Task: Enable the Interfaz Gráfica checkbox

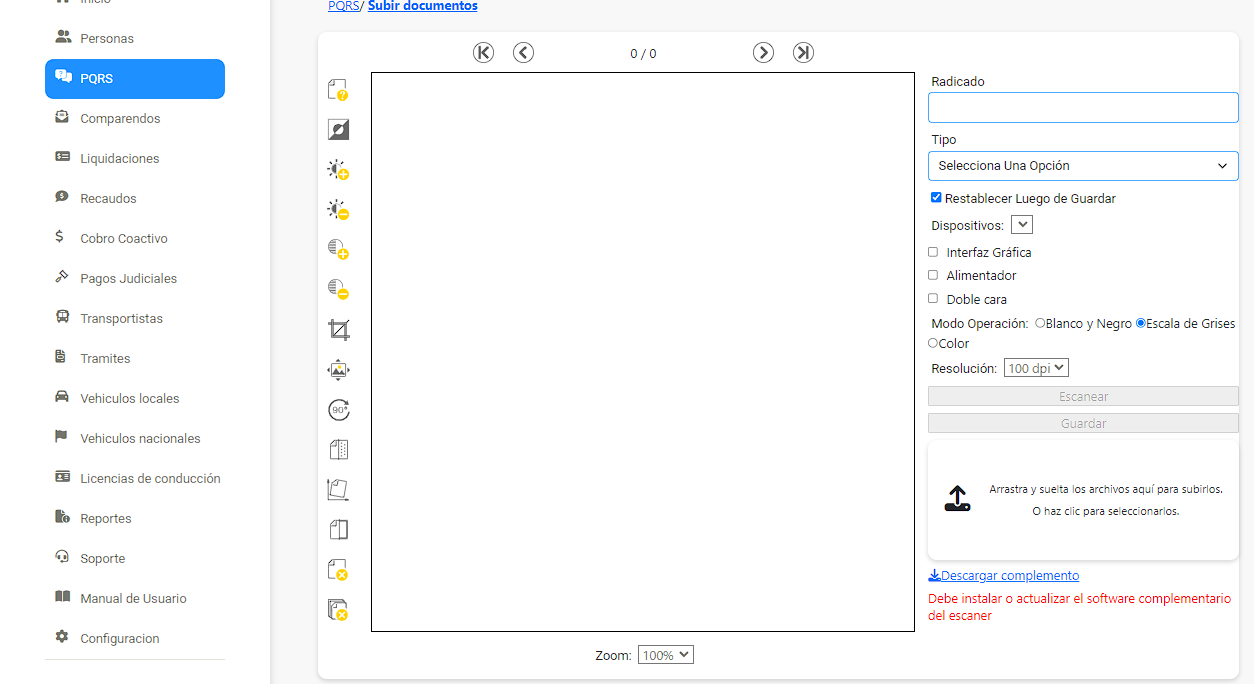Action: point(933,252)
